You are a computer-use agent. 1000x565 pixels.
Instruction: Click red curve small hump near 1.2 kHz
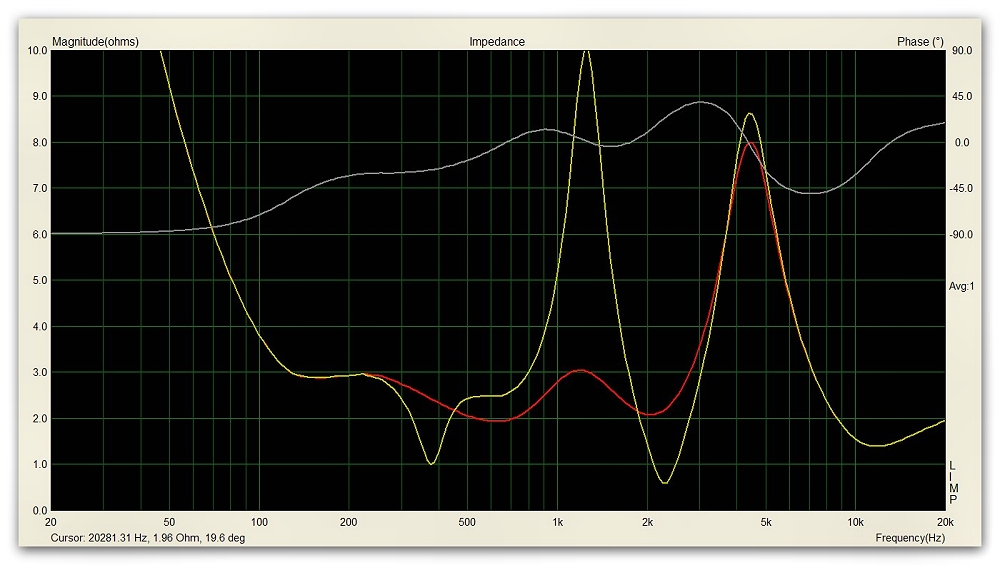(x=581, y=370)
